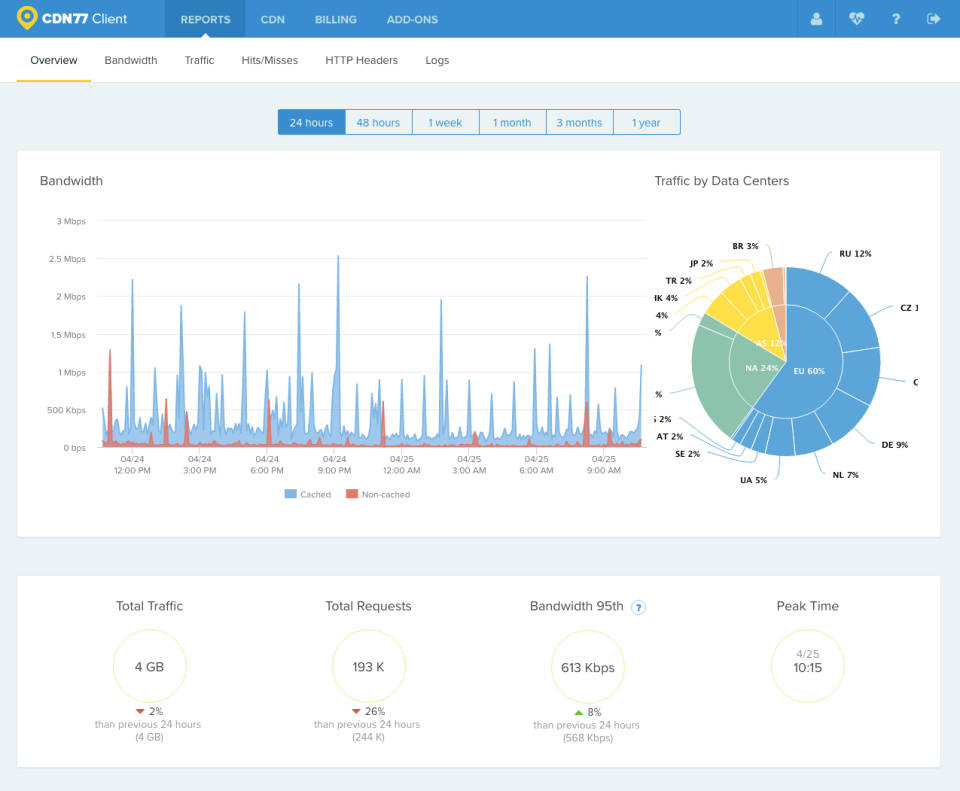
Task: Click the Total Requests 193 K figure
Action: pos(368,665)
